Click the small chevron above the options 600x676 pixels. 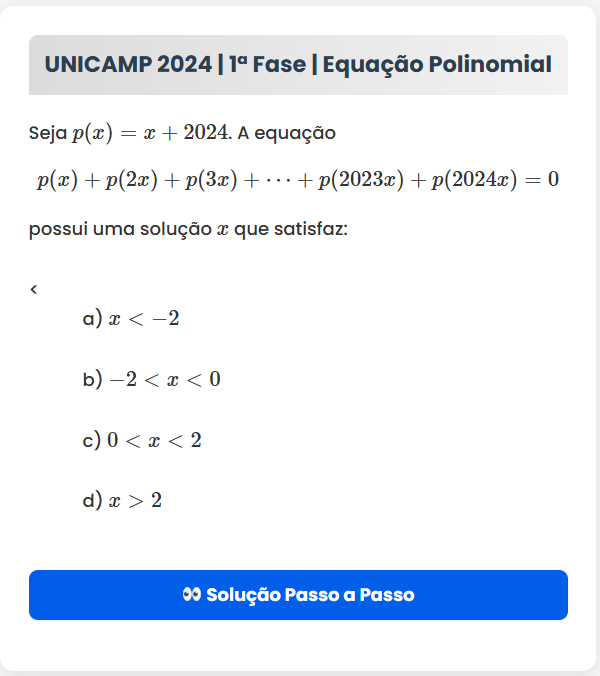coord(34,290)
